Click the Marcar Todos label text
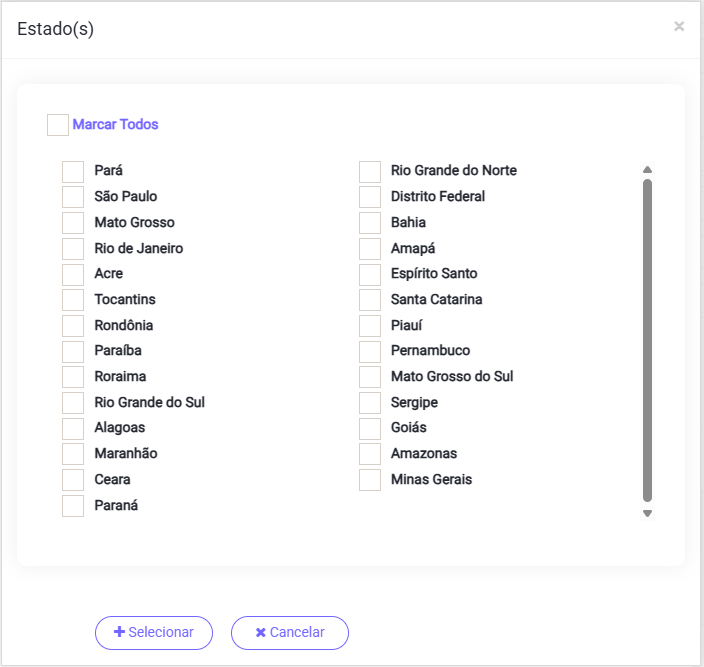 click(x=115, y=125)
